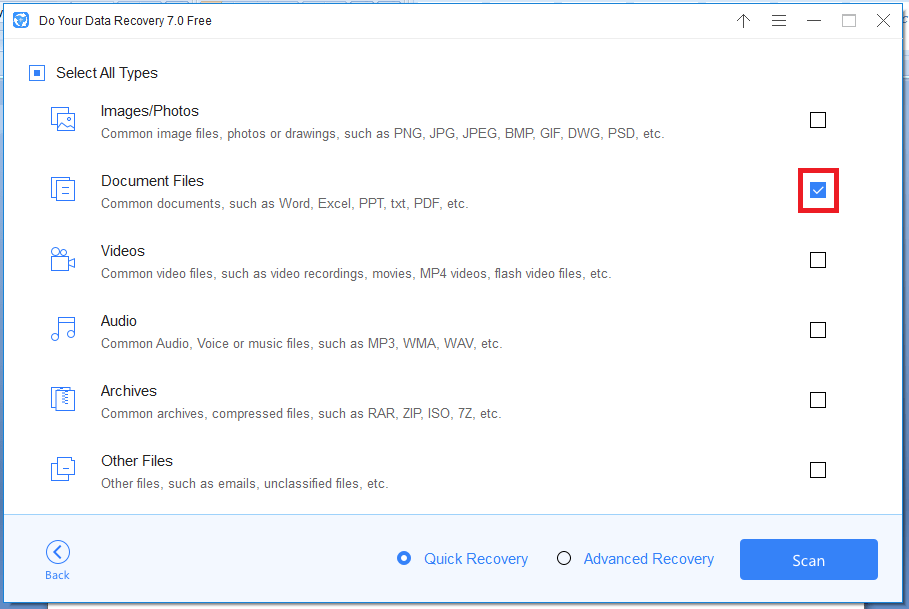Enable the Videos checkbox
This screenshot has height=609, width=909.
point(817,260)
